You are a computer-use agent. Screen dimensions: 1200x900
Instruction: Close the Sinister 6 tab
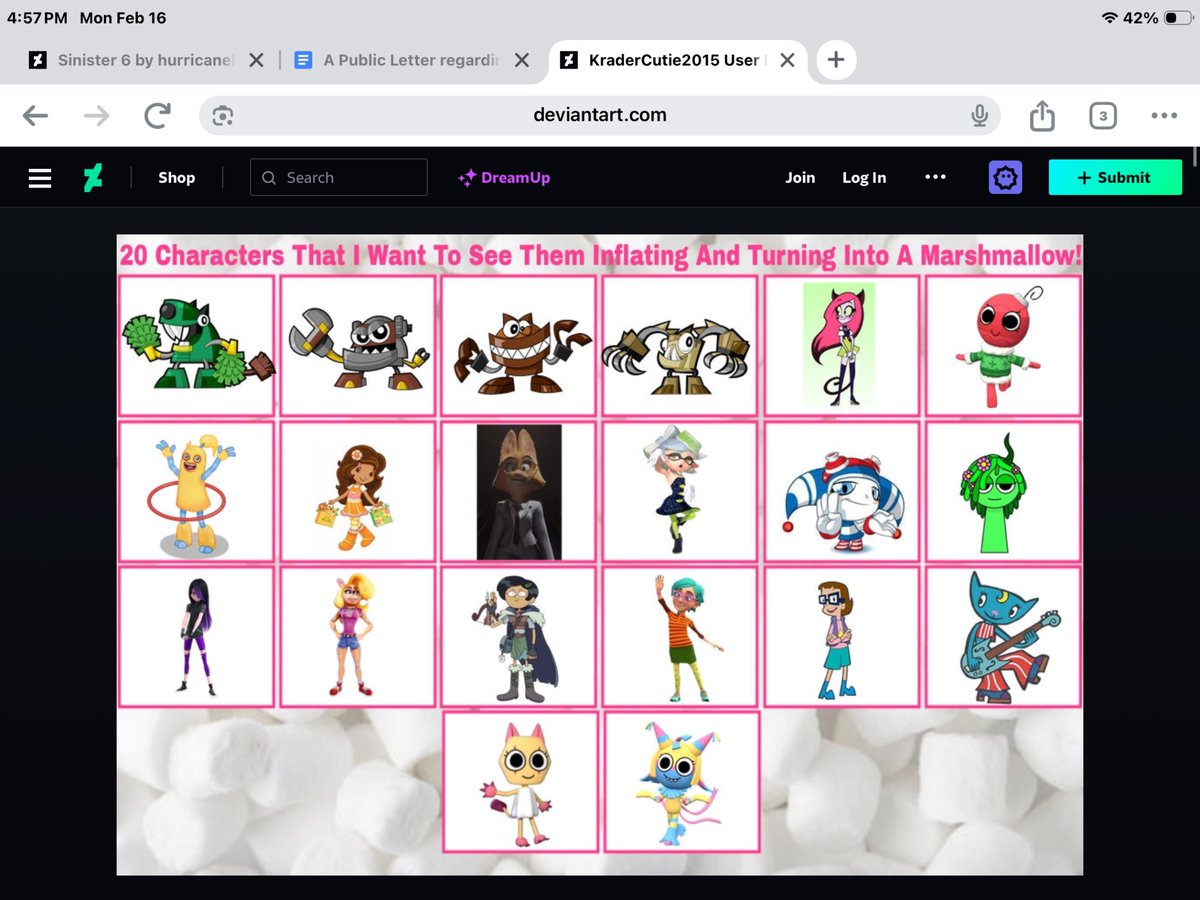tap(256, 60)
